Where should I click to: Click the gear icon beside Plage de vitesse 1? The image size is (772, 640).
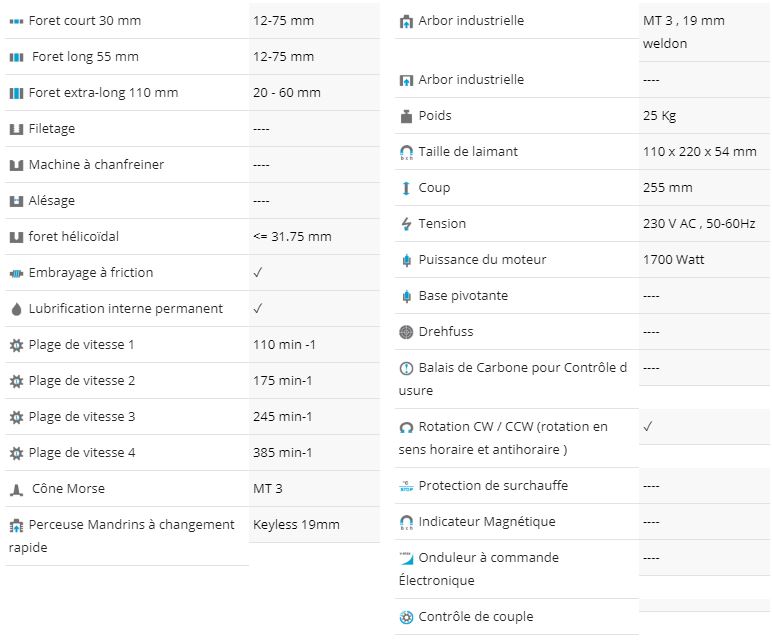coord(16,345)
